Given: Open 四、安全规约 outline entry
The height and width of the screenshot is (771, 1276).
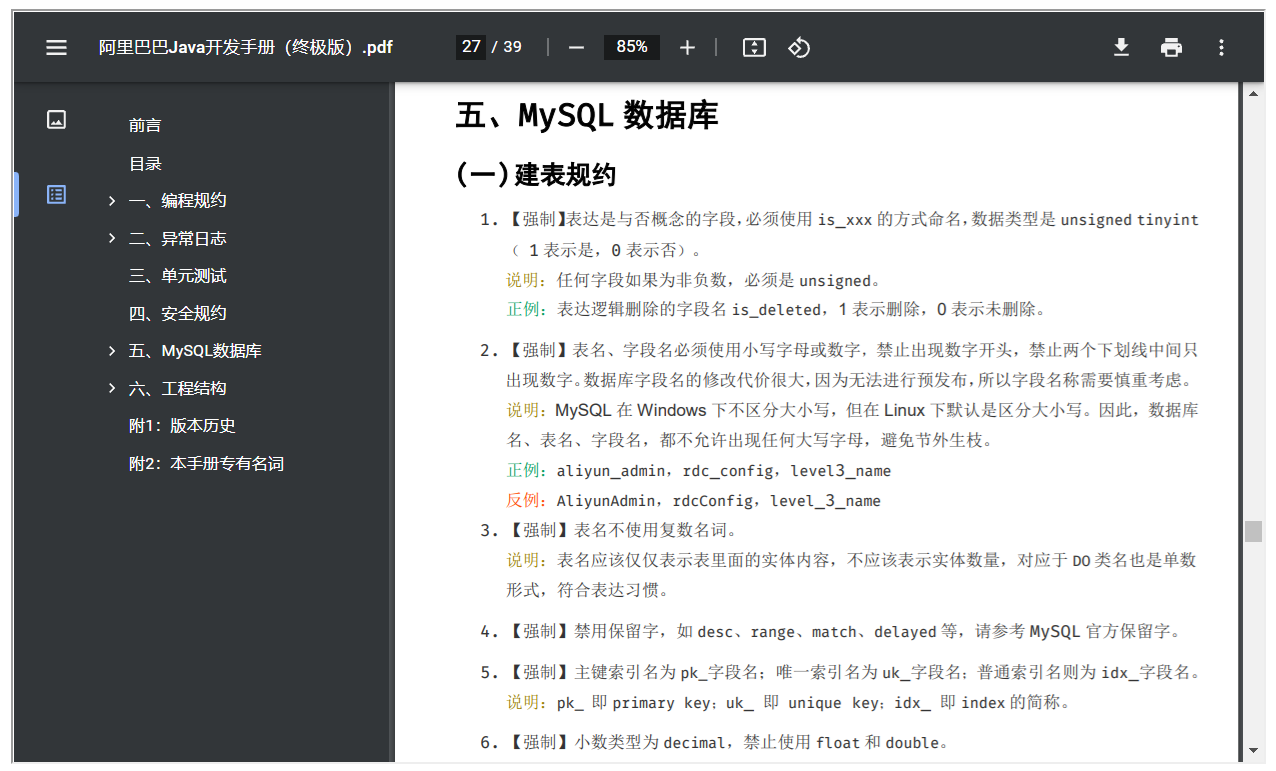Looking at the screenshot, I should coord(177,313).
